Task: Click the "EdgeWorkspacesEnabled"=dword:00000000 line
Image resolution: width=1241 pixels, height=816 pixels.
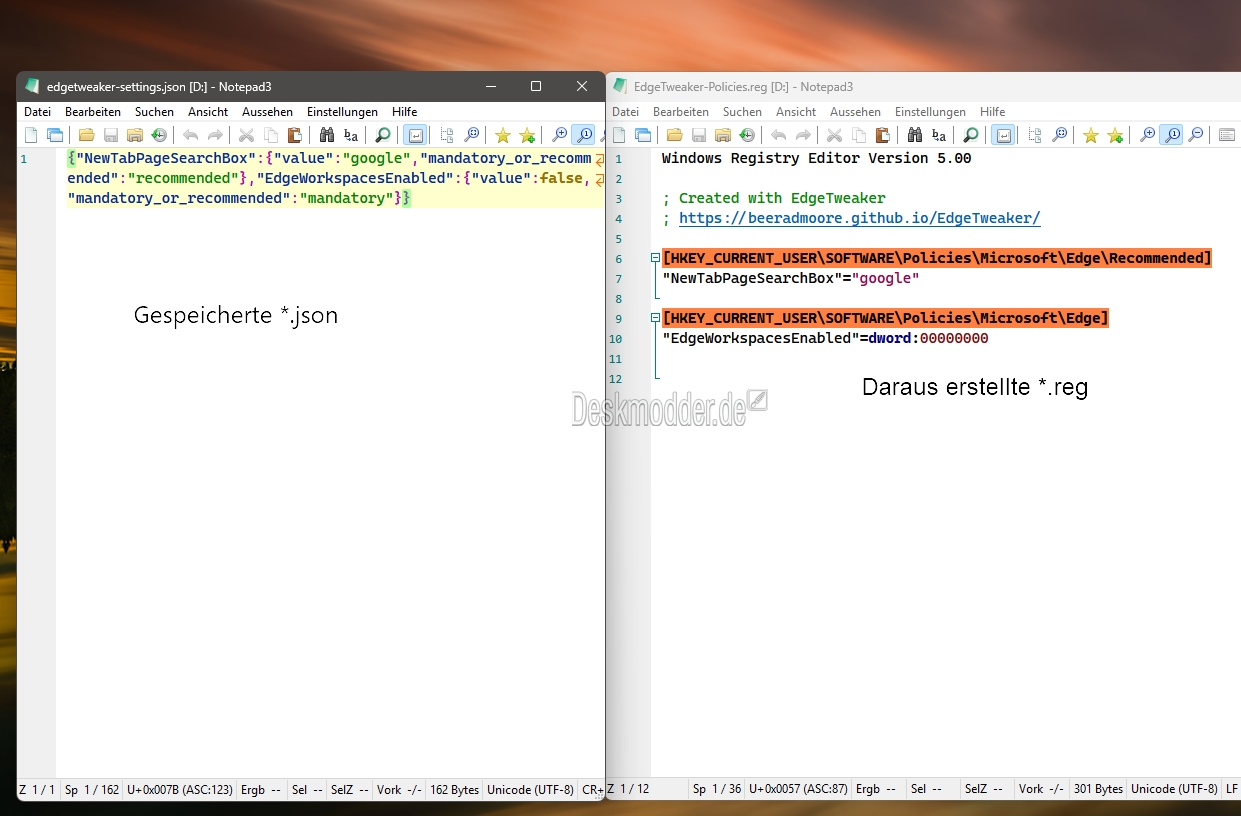Action: pos(825,338)
